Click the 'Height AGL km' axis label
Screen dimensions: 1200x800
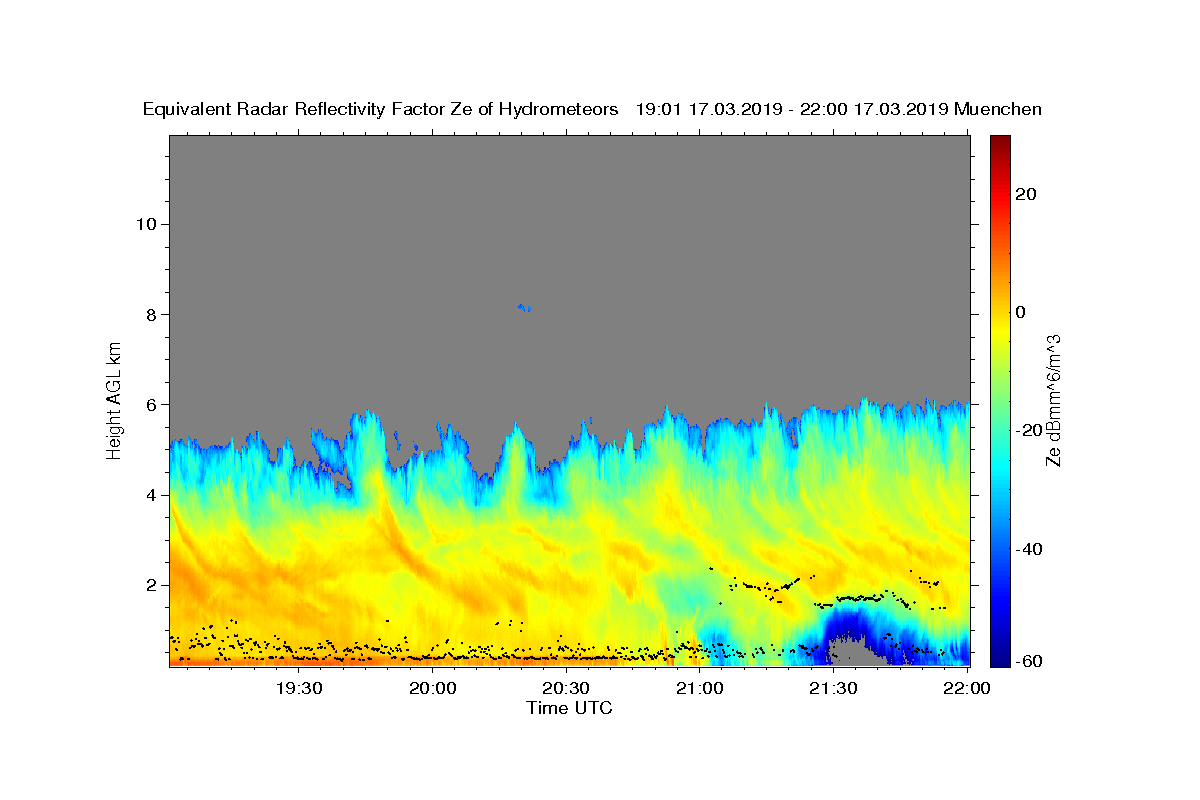(x=115, y=400)
